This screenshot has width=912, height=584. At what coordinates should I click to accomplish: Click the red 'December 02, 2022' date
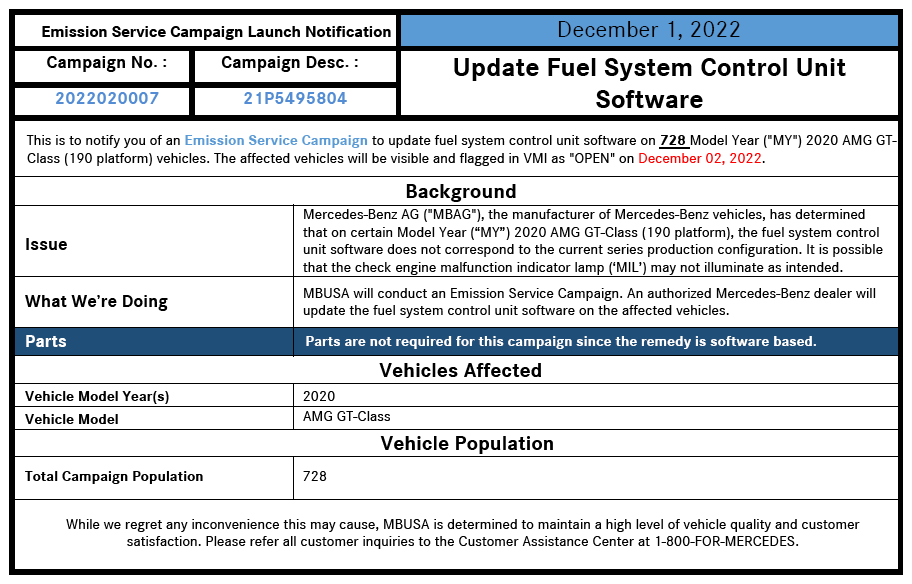click(x=700, y=158)
